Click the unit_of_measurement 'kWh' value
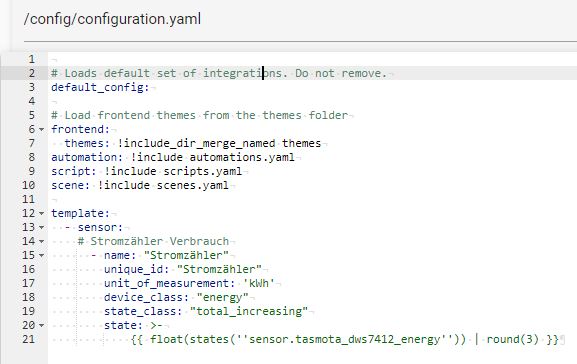The height and width of the screenshot is (364, 577). [259, 283]
